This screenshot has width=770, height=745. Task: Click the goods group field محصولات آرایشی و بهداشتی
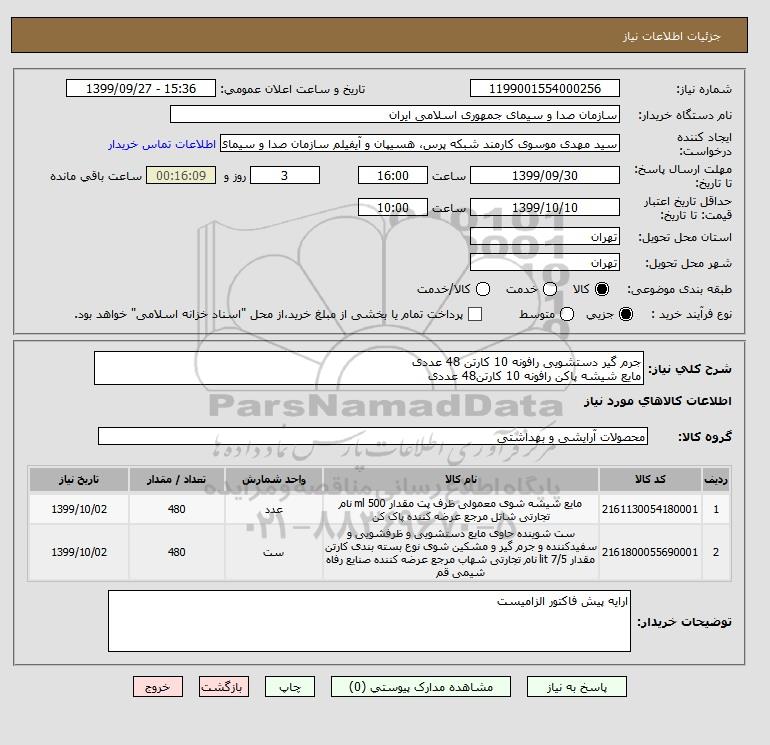click(373, 436)
